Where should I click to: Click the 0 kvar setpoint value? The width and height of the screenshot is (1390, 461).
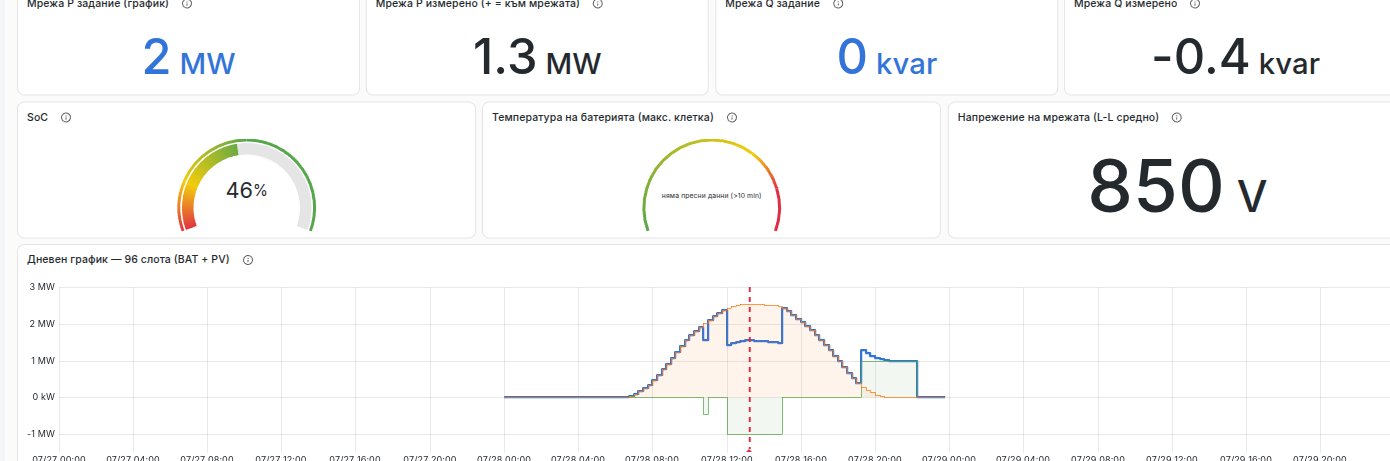tap(887, 58)
